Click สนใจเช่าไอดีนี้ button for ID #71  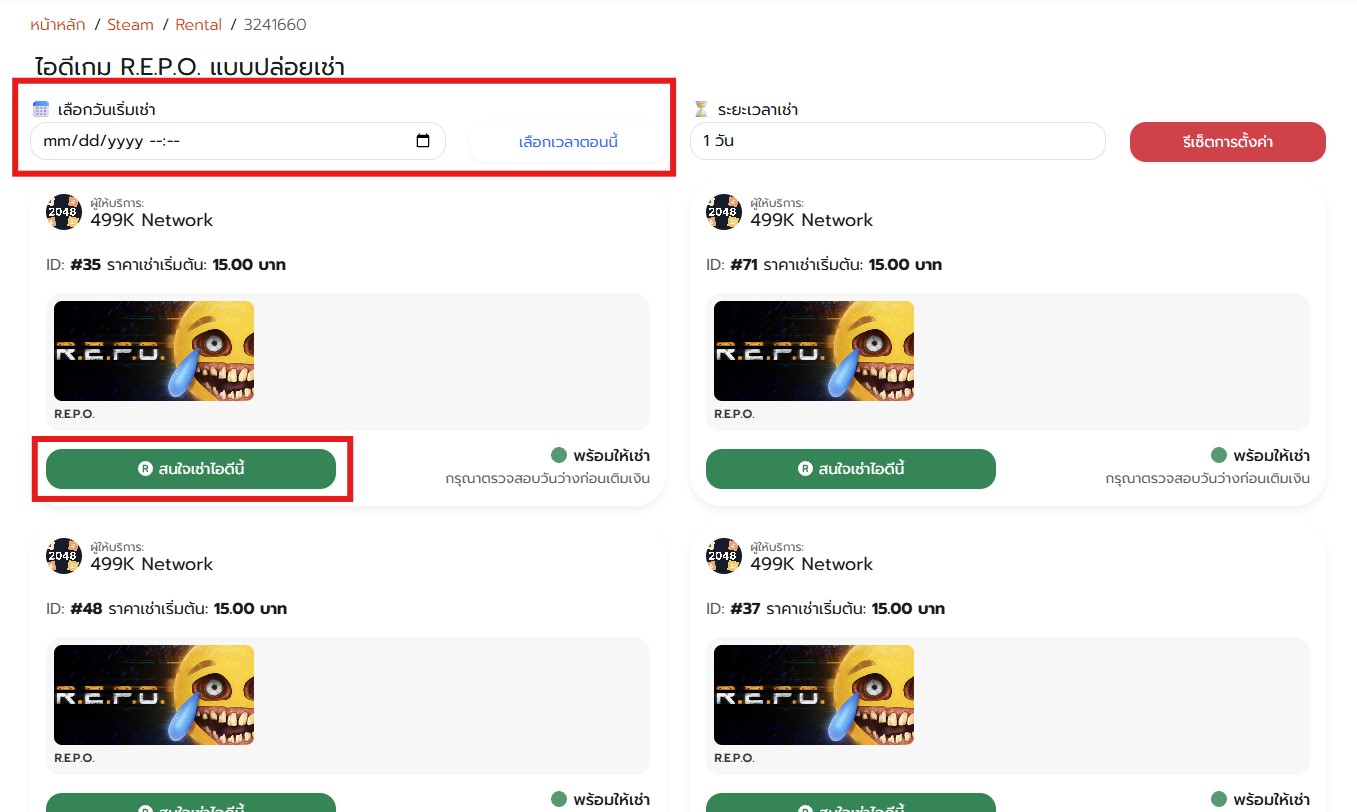pos(850,469)
